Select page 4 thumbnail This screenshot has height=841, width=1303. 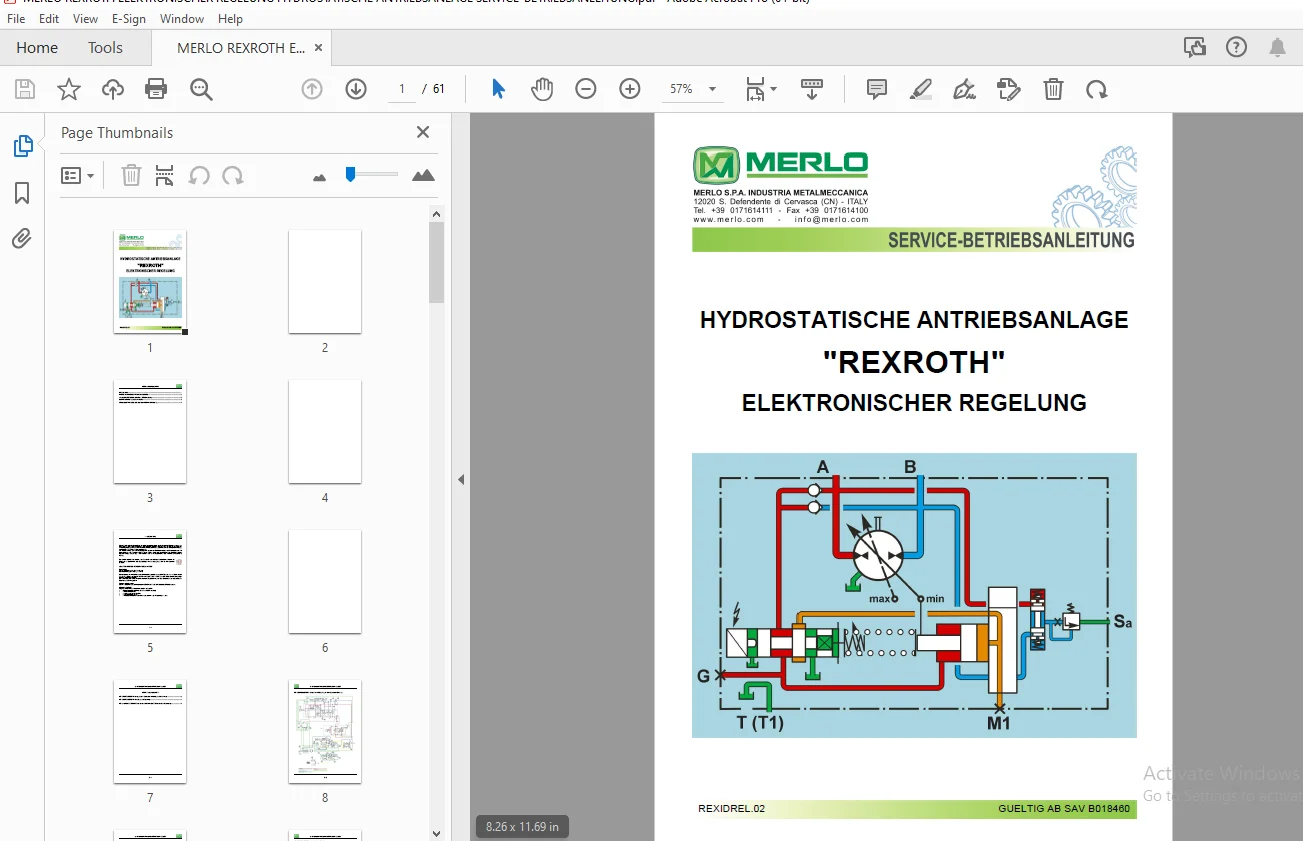click(x=325, y=432)
